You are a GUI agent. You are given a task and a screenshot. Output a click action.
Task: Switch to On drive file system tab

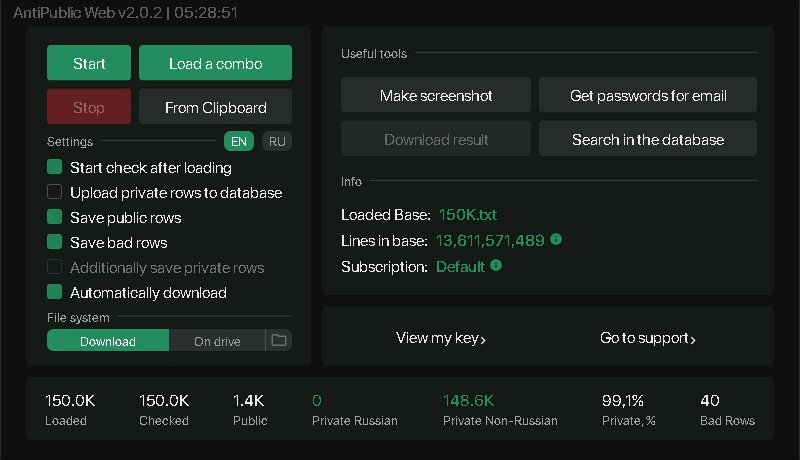point(217,341)
